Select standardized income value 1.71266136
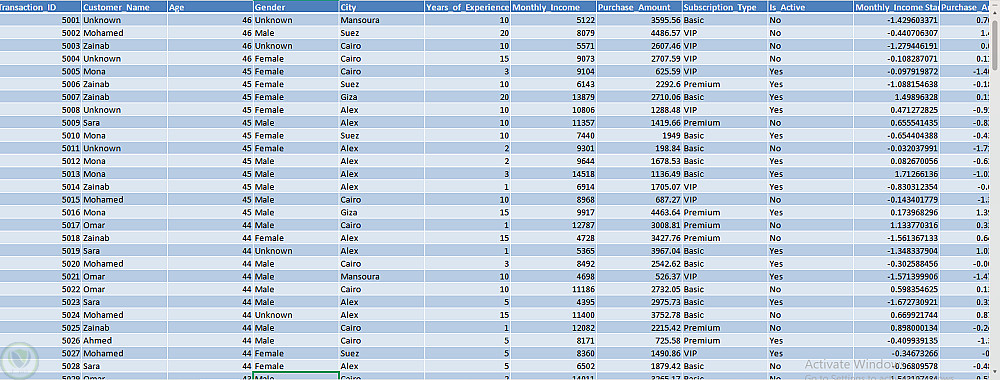This screenshot has width=1000, height=380. [897, 173]
